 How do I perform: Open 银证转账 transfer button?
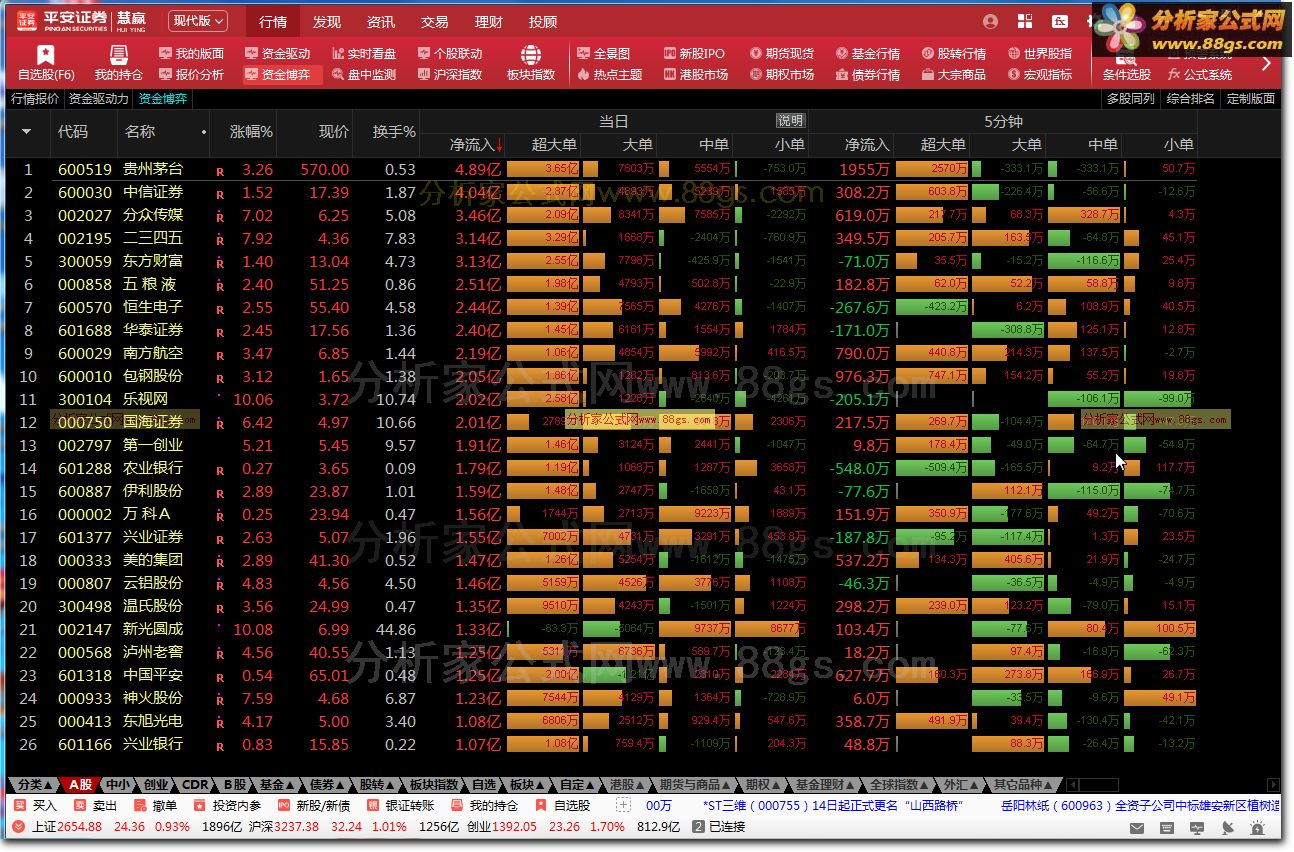pyautogui.click(x=401, y=806)
